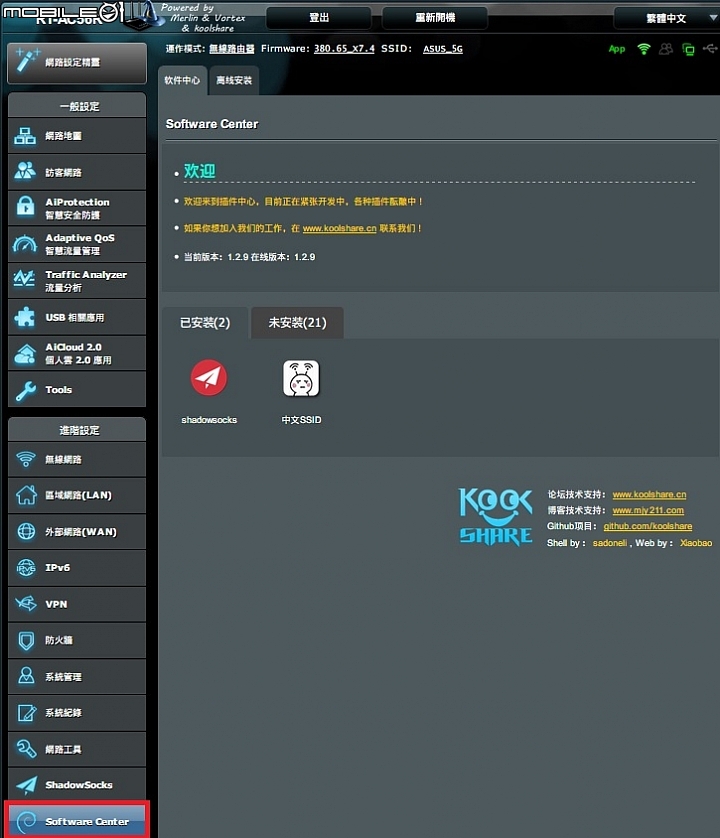Viewport: 720px width, 838px height.
Task: Click the USB application puzzle icon
Action: click(25, 316)
